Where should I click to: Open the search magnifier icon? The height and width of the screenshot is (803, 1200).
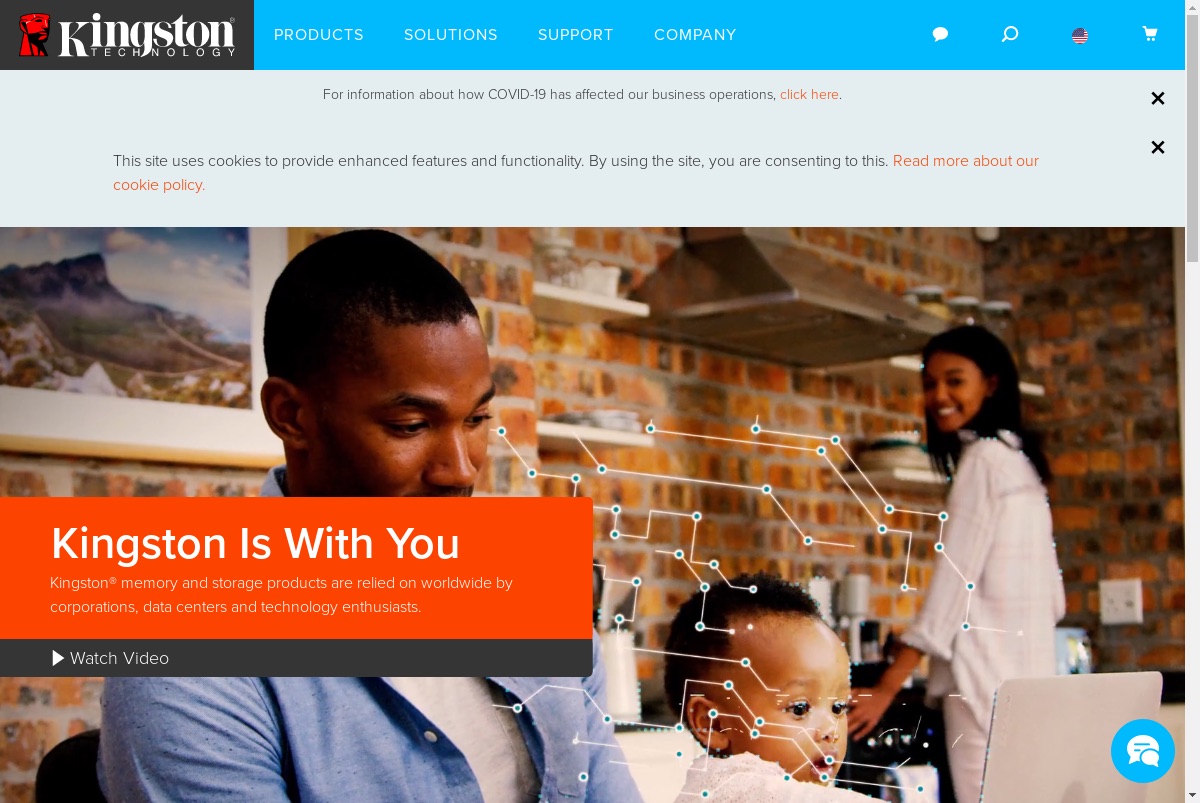pos(1010,34)
